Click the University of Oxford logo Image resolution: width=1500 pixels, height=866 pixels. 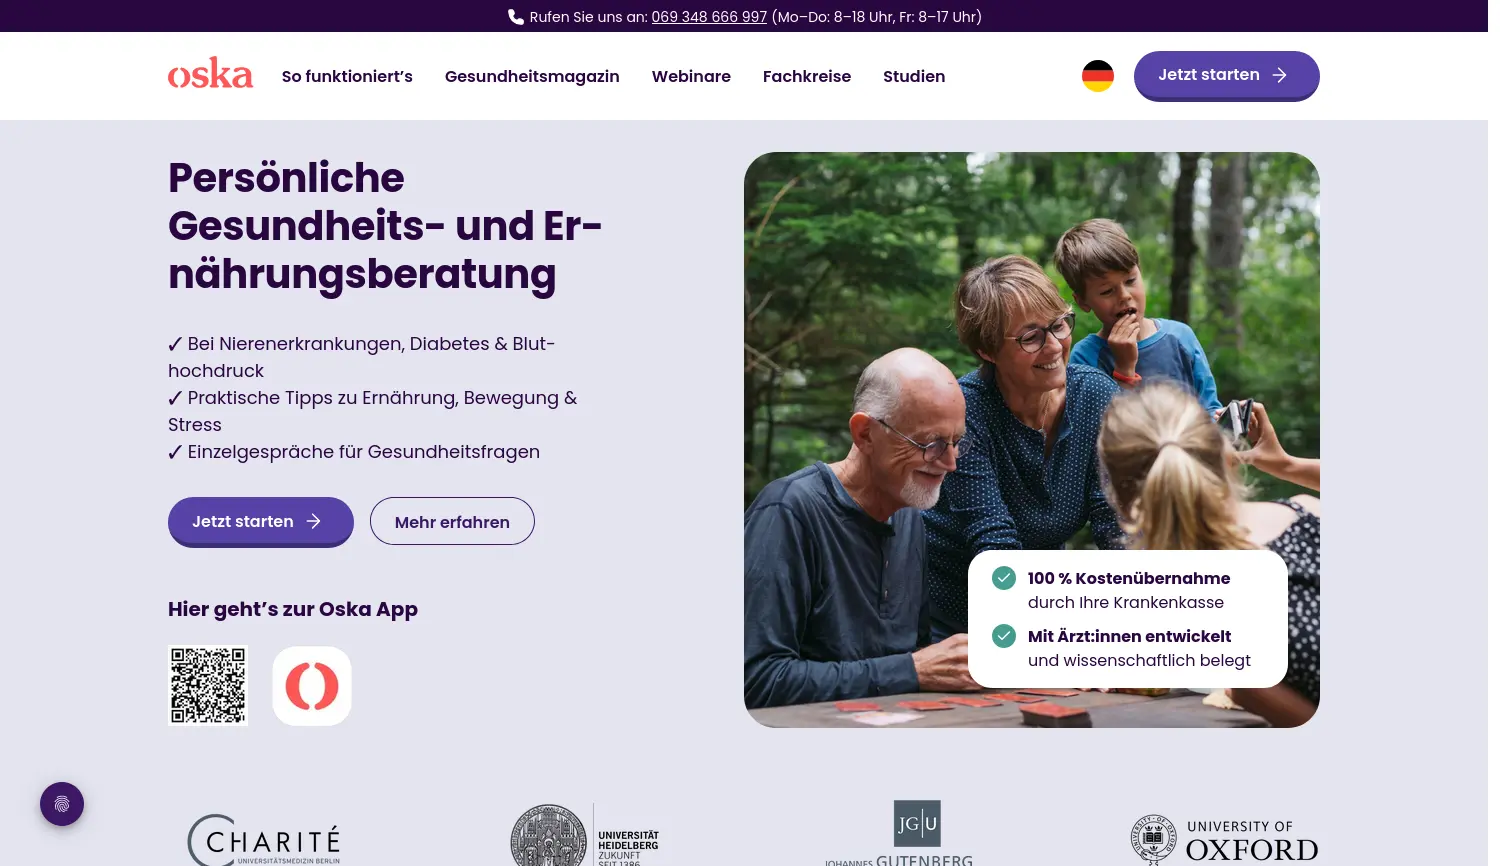[1224, 840]
